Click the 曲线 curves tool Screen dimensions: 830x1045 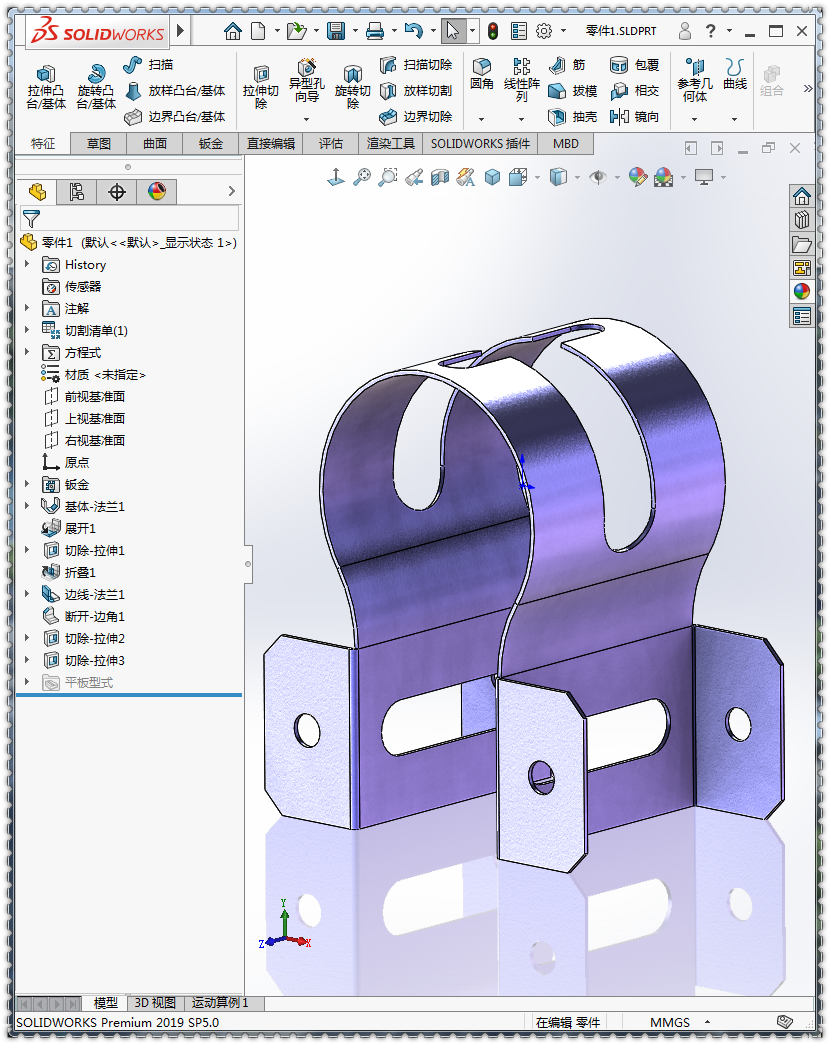click(x=735, y=74)
